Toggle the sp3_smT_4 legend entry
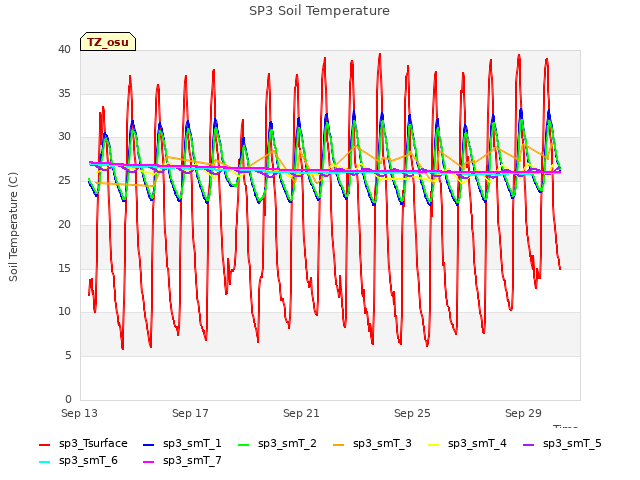640x480 pixels. click(x=467, y=444)
